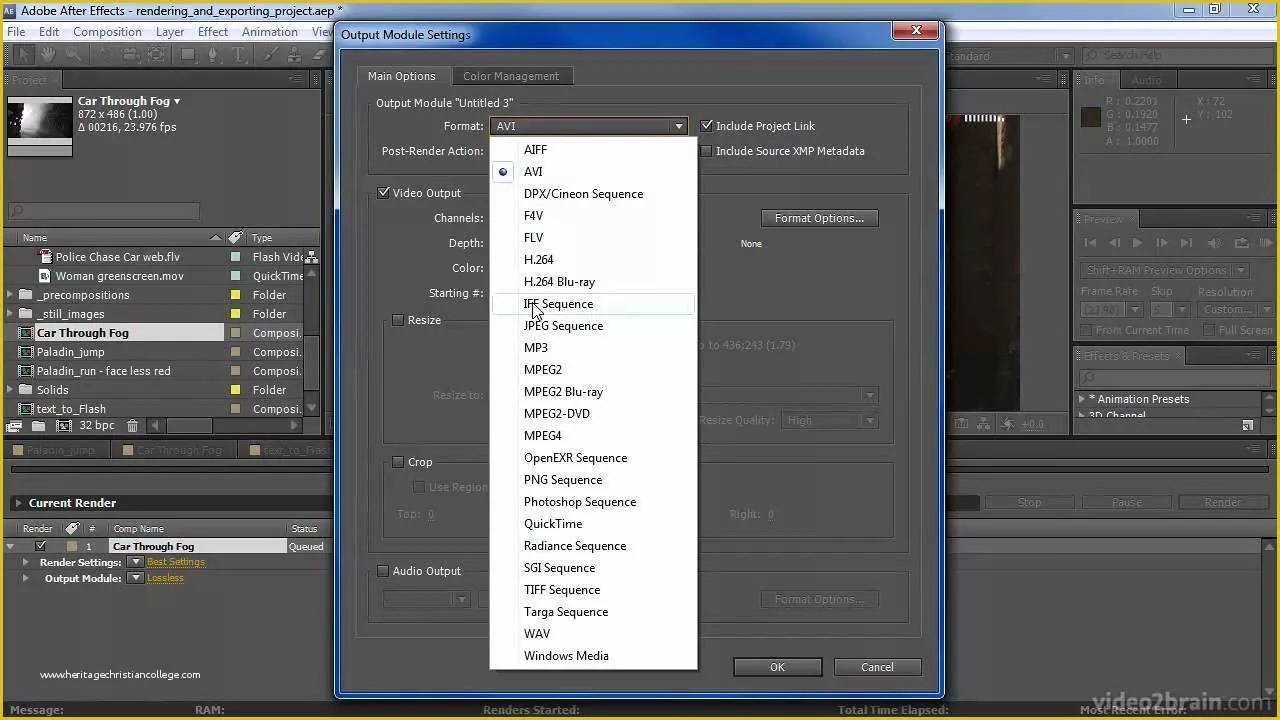The image size is (1280, 720).
Task: Toggle the From Current Time checkbox in Preview
Action: pos(1087,330)
